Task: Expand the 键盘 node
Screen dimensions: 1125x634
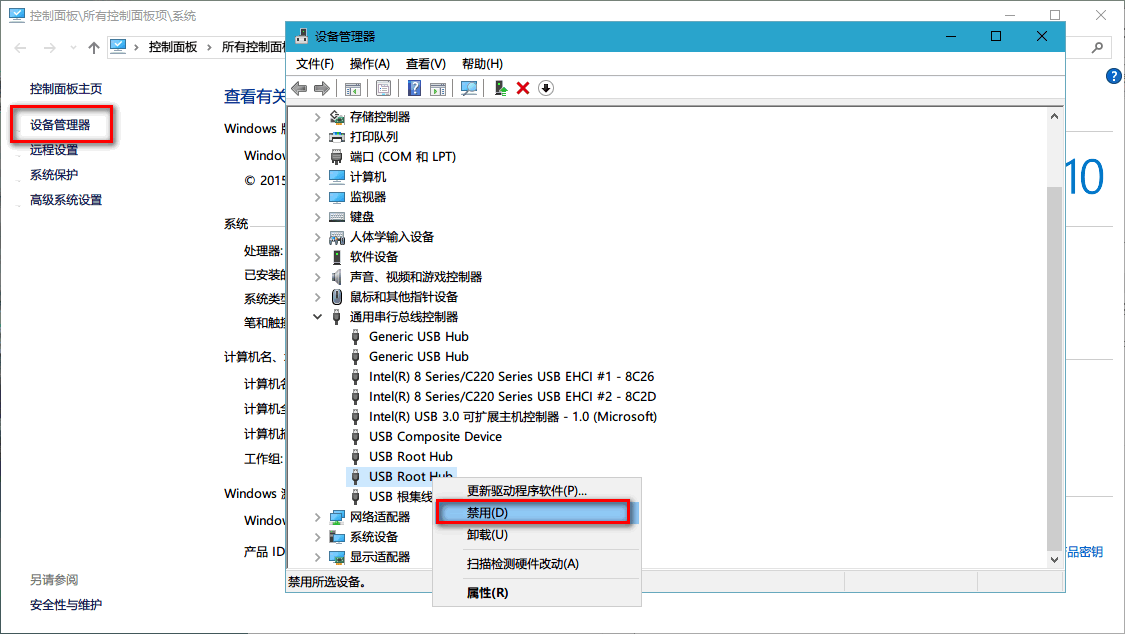Action: (x=317, y=217)
